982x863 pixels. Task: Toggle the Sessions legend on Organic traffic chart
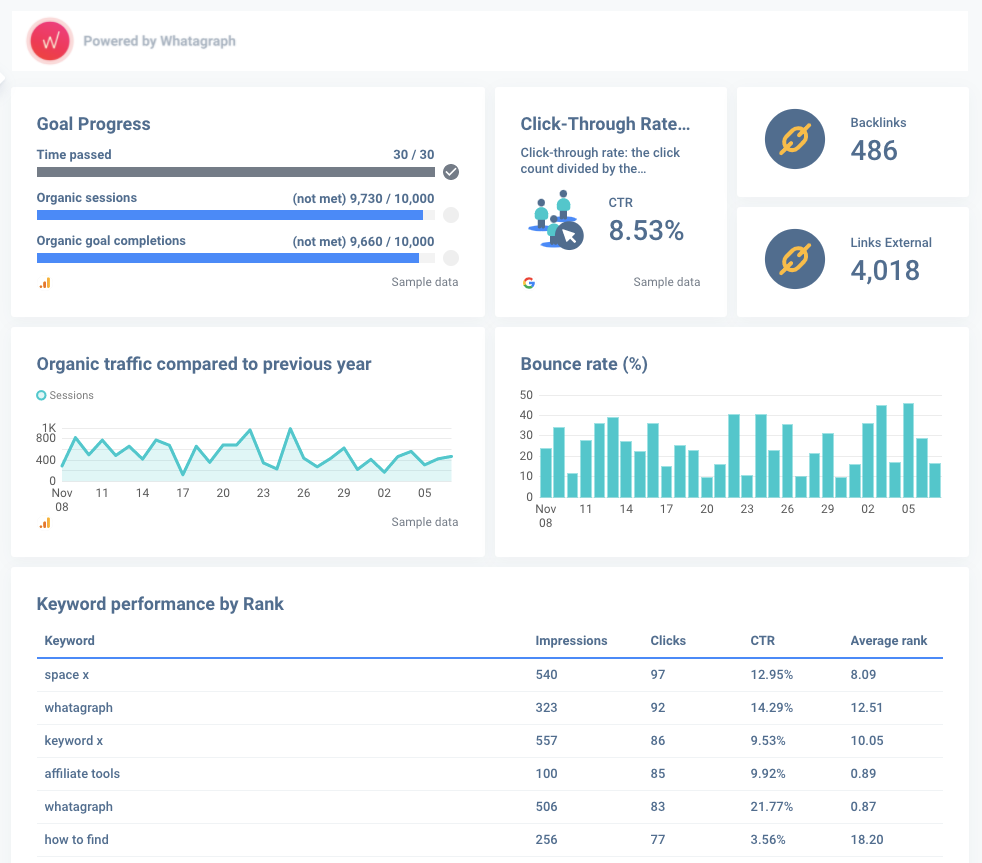click(64, 395)
